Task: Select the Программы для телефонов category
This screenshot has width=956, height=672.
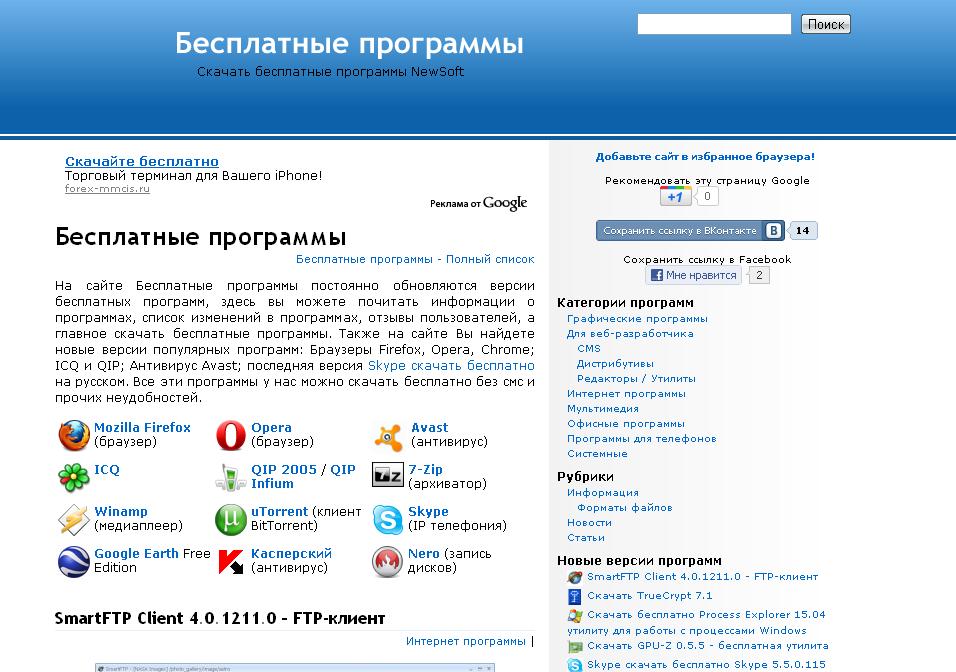Action: click(641, 438)
